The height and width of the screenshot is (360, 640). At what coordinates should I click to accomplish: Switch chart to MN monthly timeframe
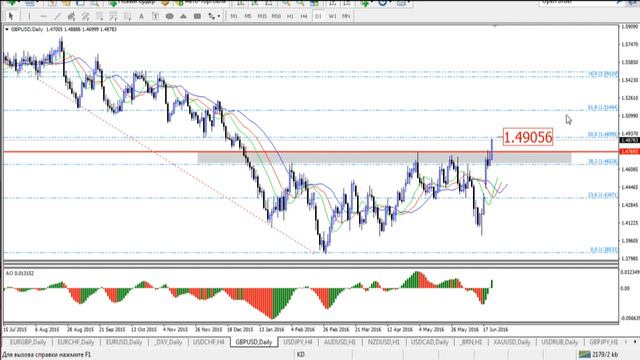tap(346, 16)
